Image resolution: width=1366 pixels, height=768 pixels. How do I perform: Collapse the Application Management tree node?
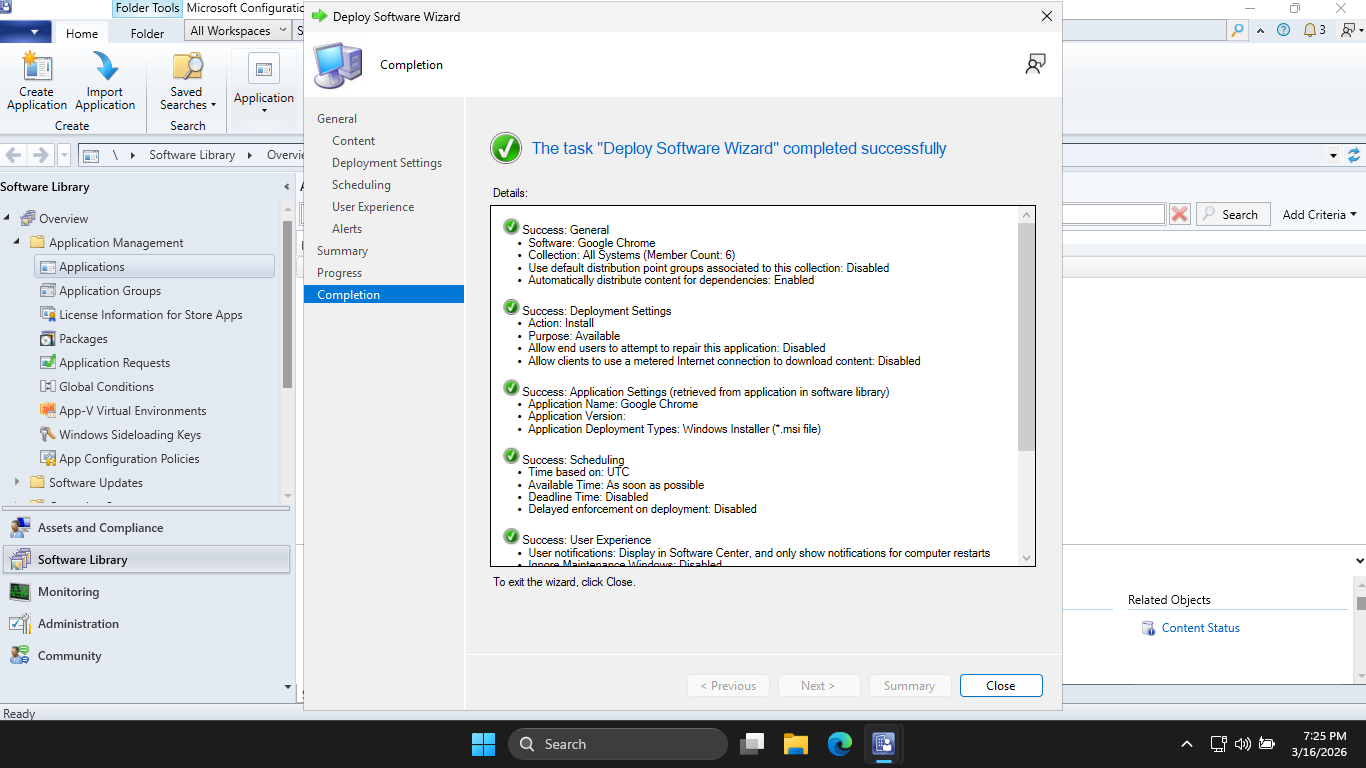tap(17, 243)
